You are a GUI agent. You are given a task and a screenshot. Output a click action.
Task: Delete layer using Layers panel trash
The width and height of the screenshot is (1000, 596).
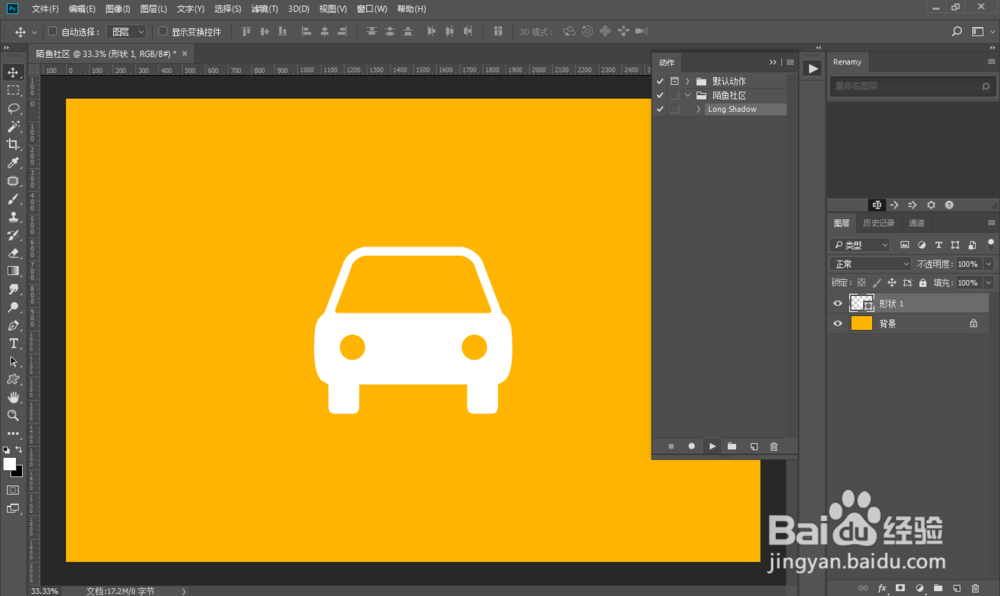pyautogui.click(x=974, y=588)
